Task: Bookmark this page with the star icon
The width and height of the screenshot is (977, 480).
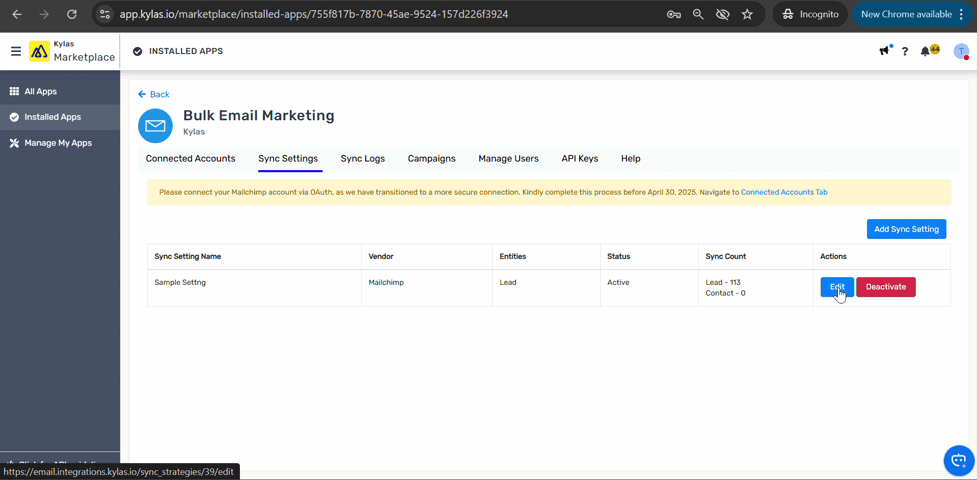Action: pyautogui.click(x=747, y=14)
